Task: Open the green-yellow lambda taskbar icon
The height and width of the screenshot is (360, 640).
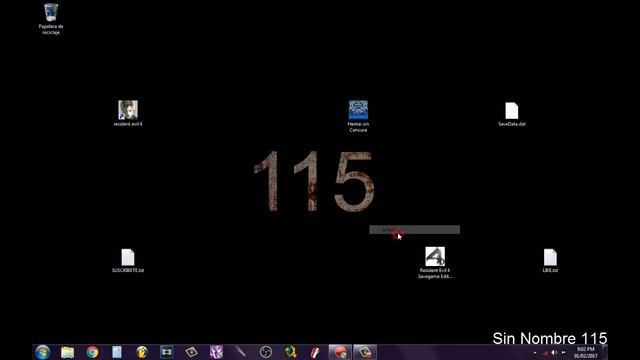Action: (x=290, y=352)
